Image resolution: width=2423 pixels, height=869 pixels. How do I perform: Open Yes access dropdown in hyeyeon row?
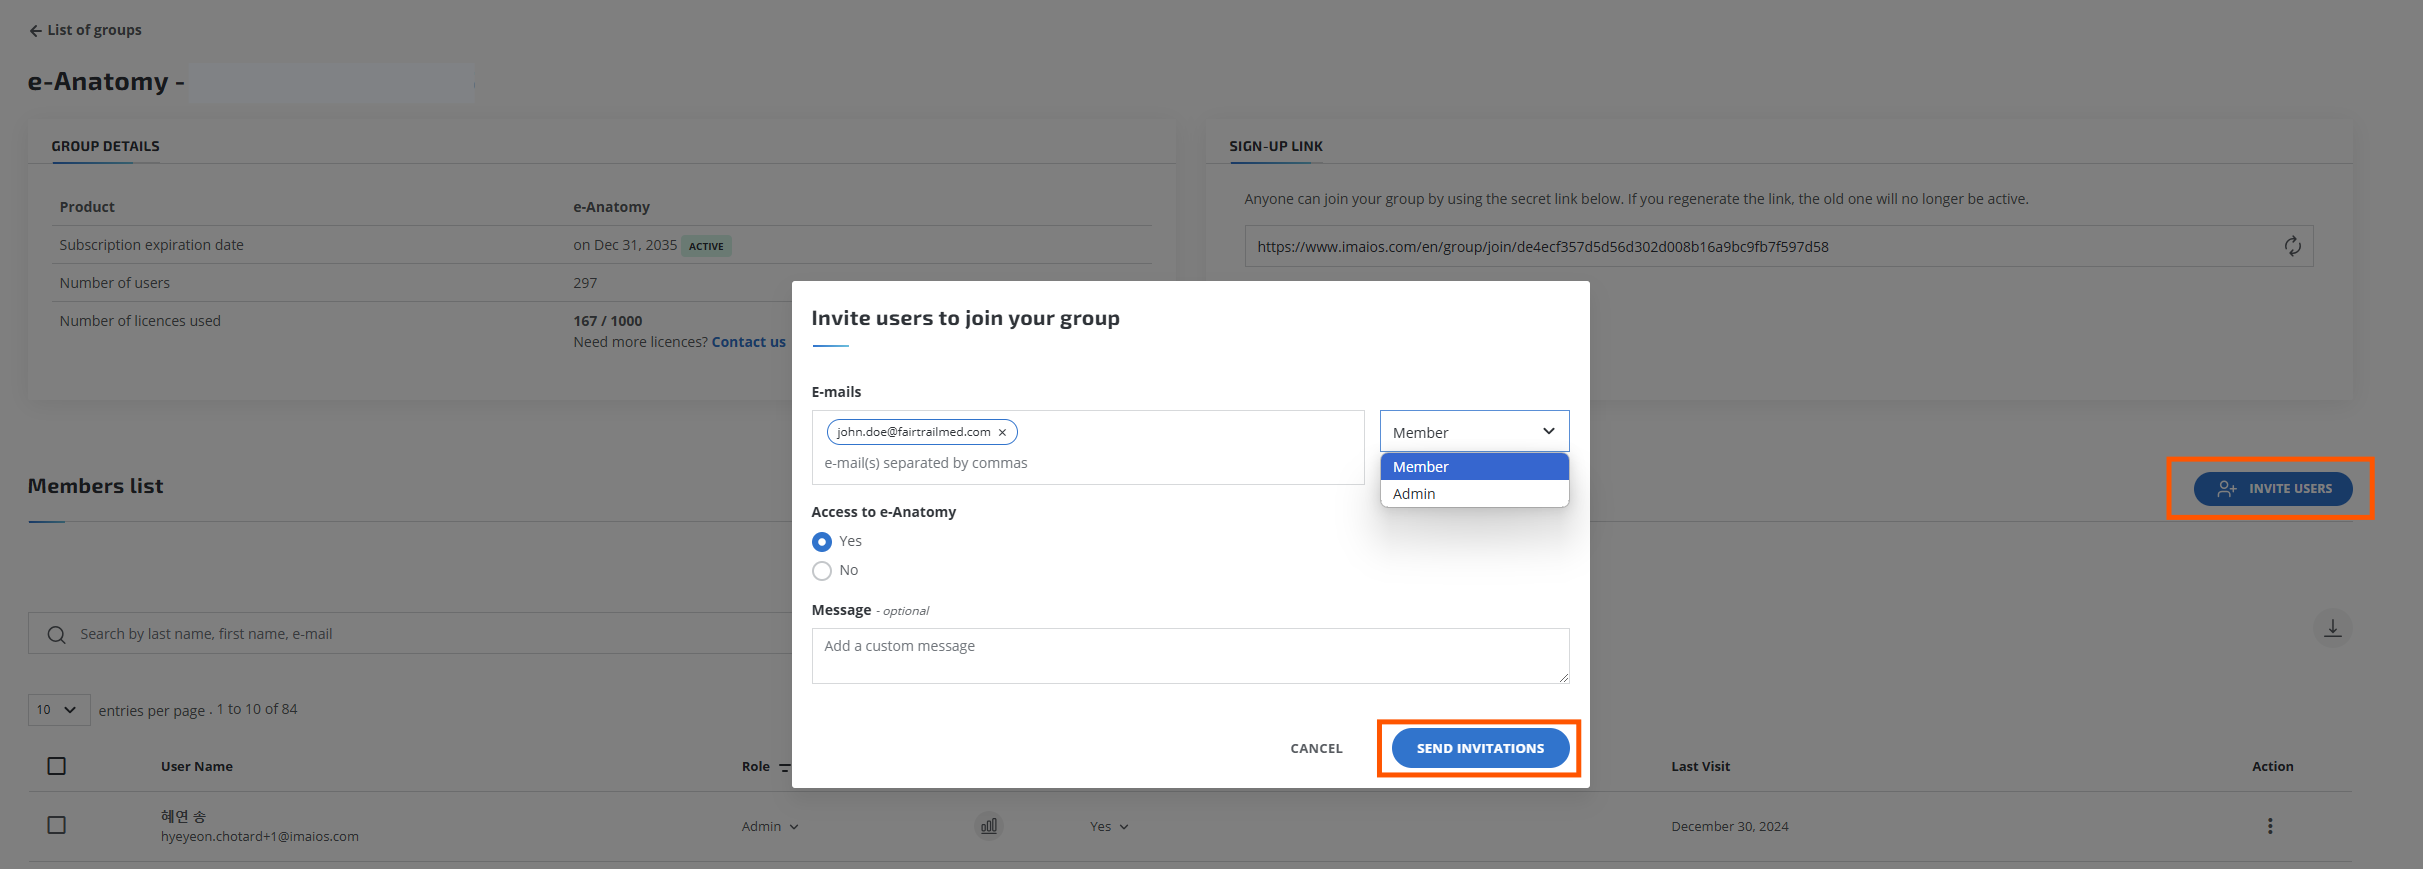pyautogui.click(x=1109, y=827)
